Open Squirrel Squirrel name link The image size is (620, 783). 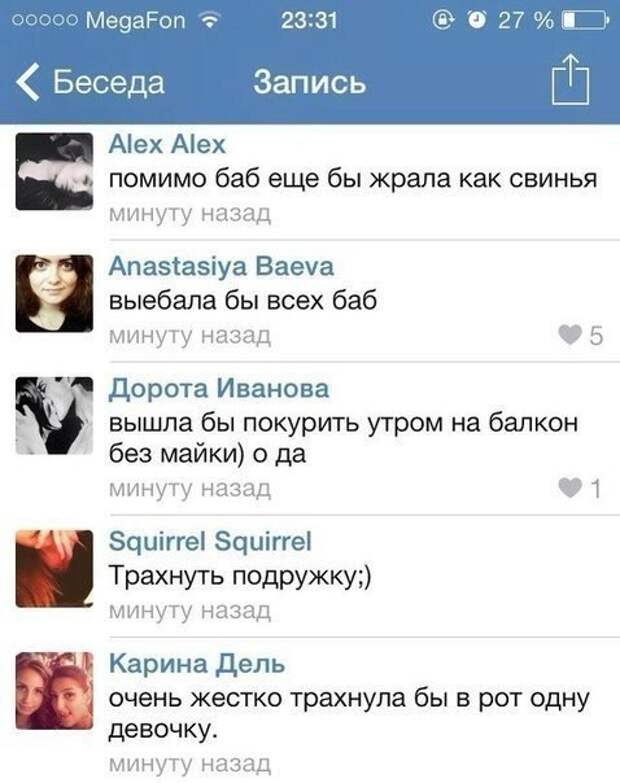coord(210,542)
